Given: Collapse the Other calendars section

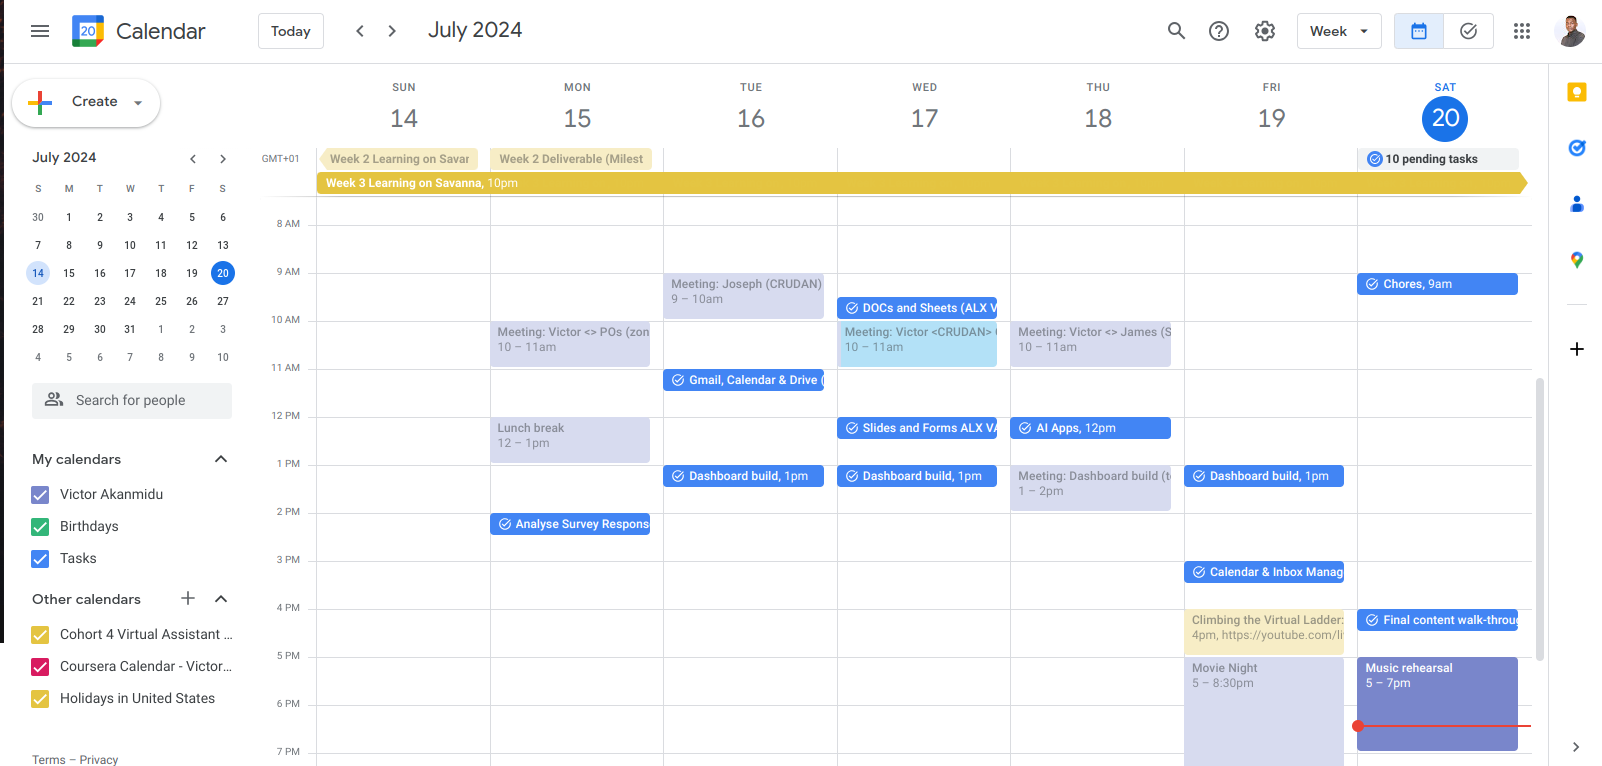Looking at the screenshot, I should pyautogui.click(x=221, y=599).
